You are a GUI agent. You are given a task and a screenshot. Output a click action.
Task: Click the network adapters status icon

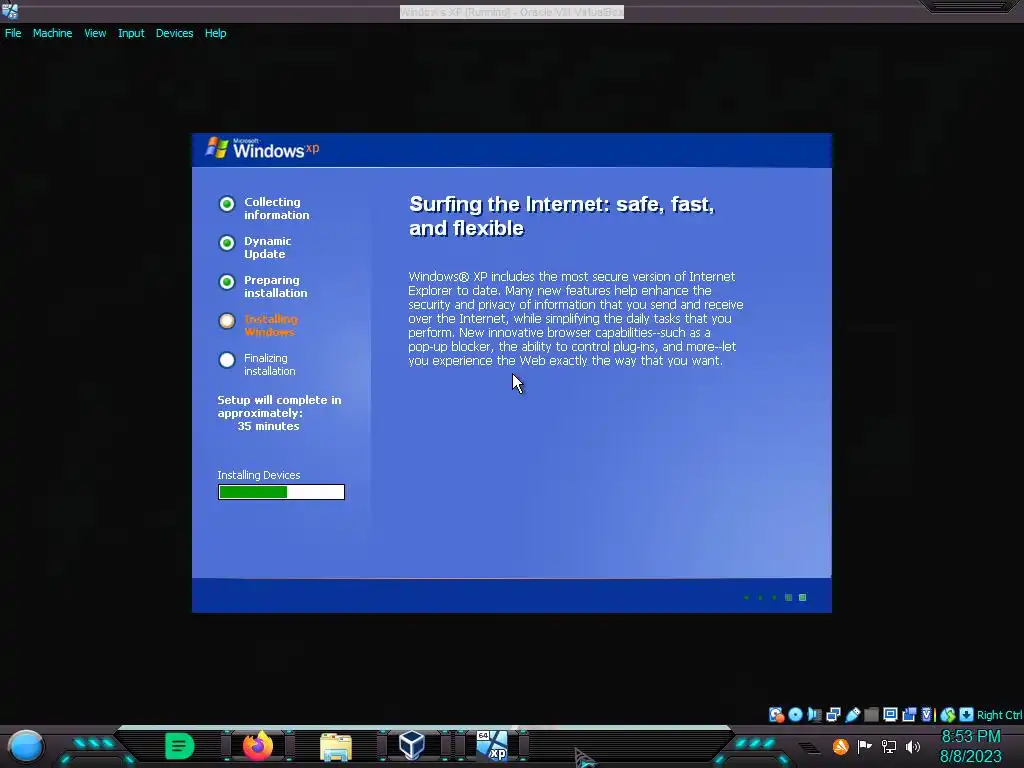pos(833,714)
